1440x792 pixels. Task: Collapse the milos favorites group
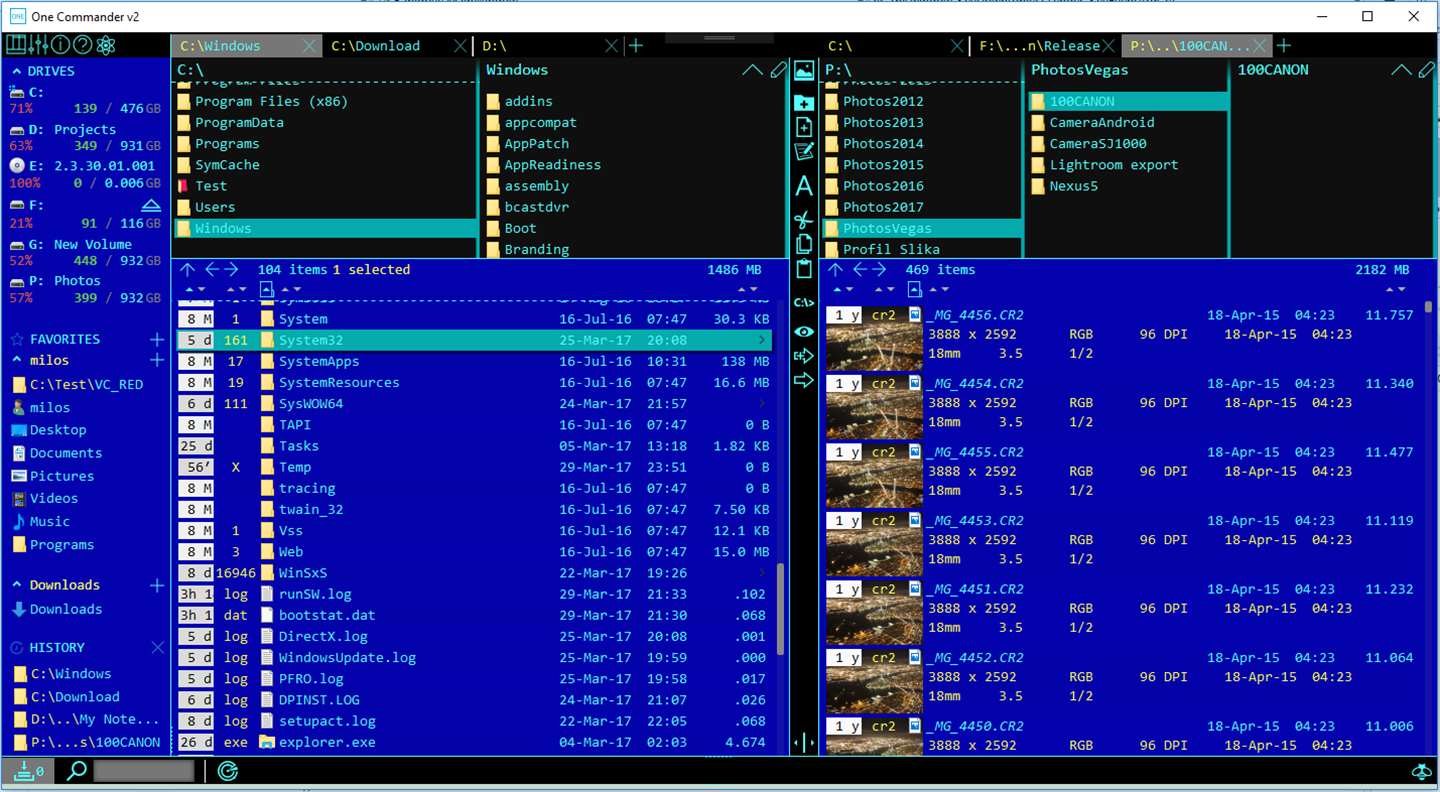tap(16, 360)
